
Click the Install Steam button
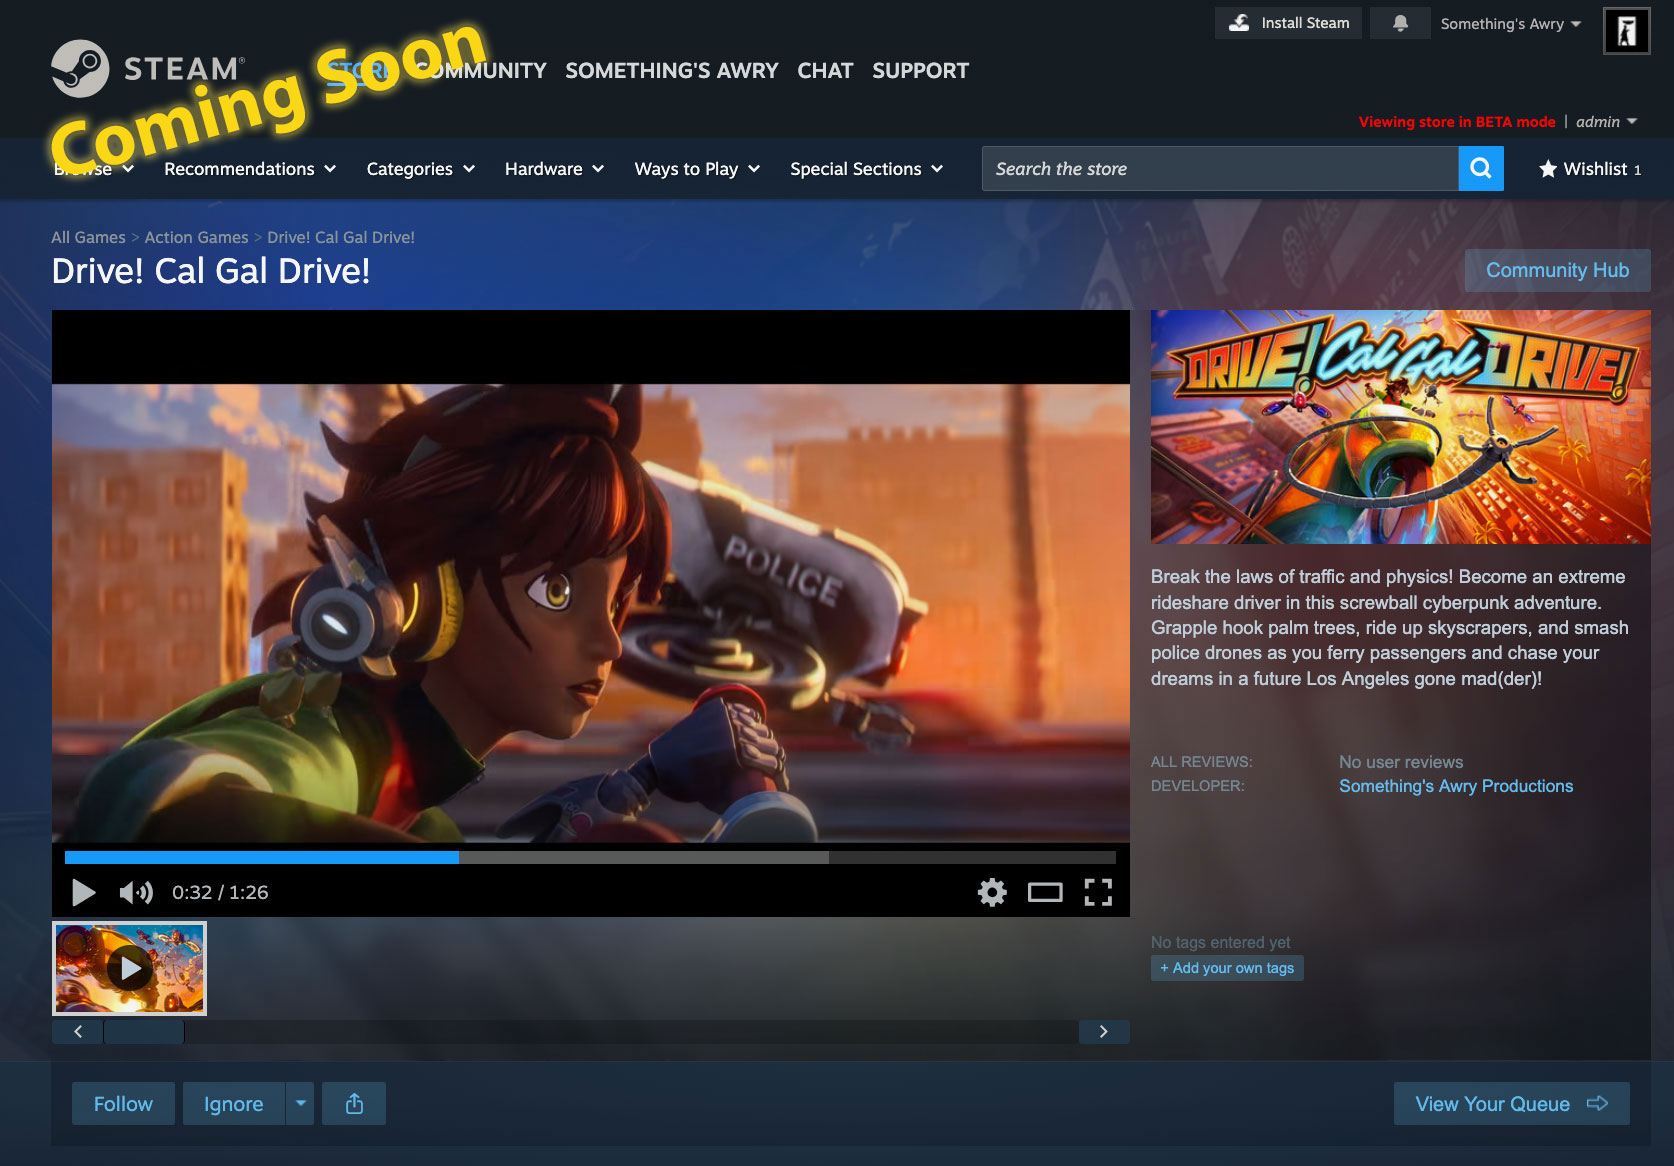pos(1288,23)
